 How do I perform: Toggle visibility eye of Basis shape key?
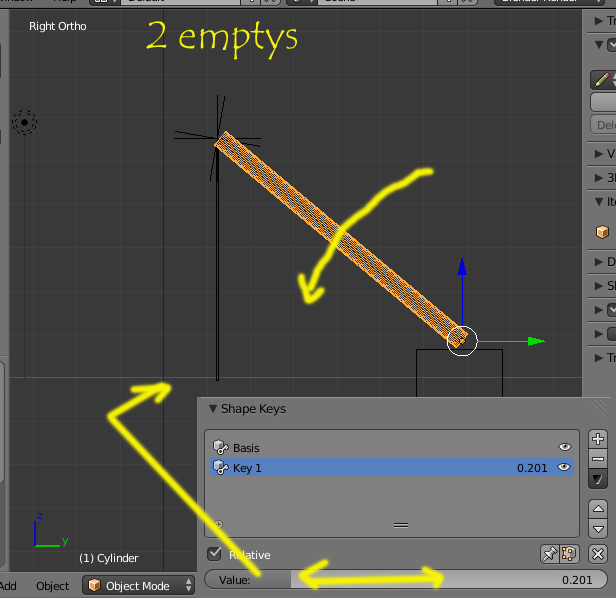tap(565, 447)
